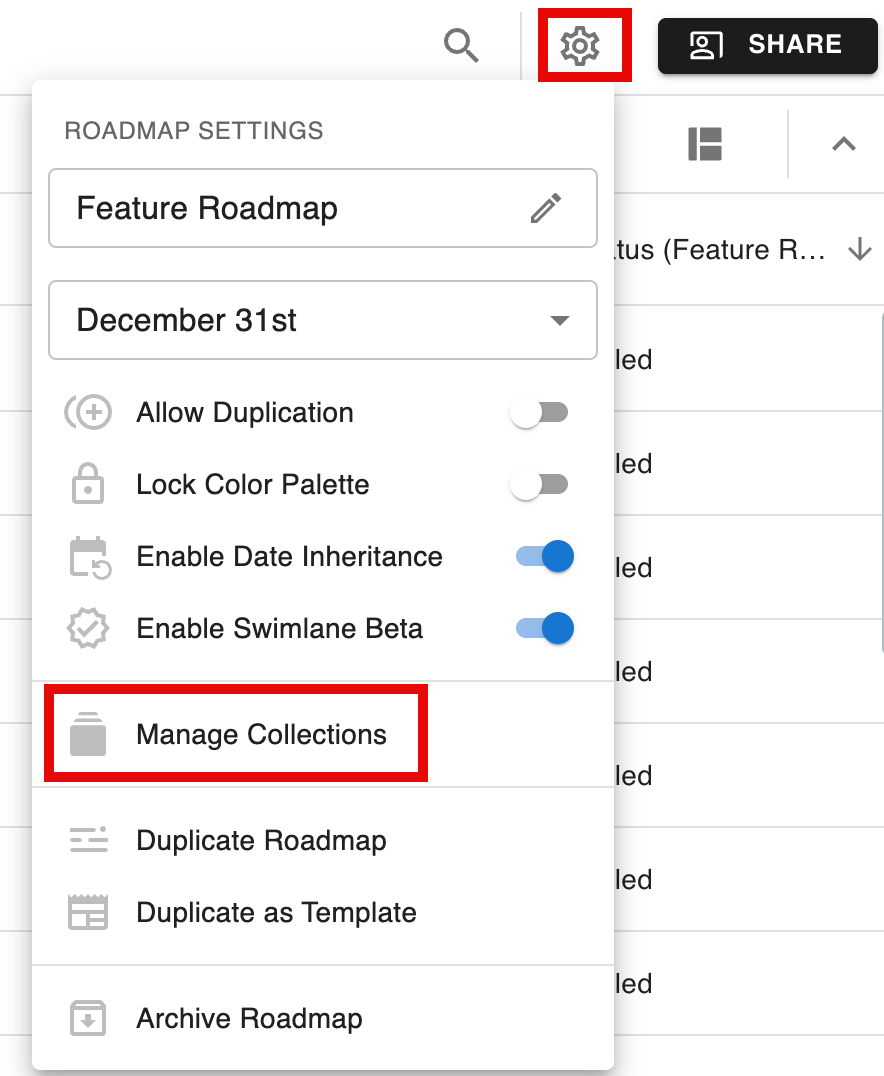This screenshot has height=1076, width=884.
Task: Click the sort arrow next to Status column
Action: (x=860, y=251)
